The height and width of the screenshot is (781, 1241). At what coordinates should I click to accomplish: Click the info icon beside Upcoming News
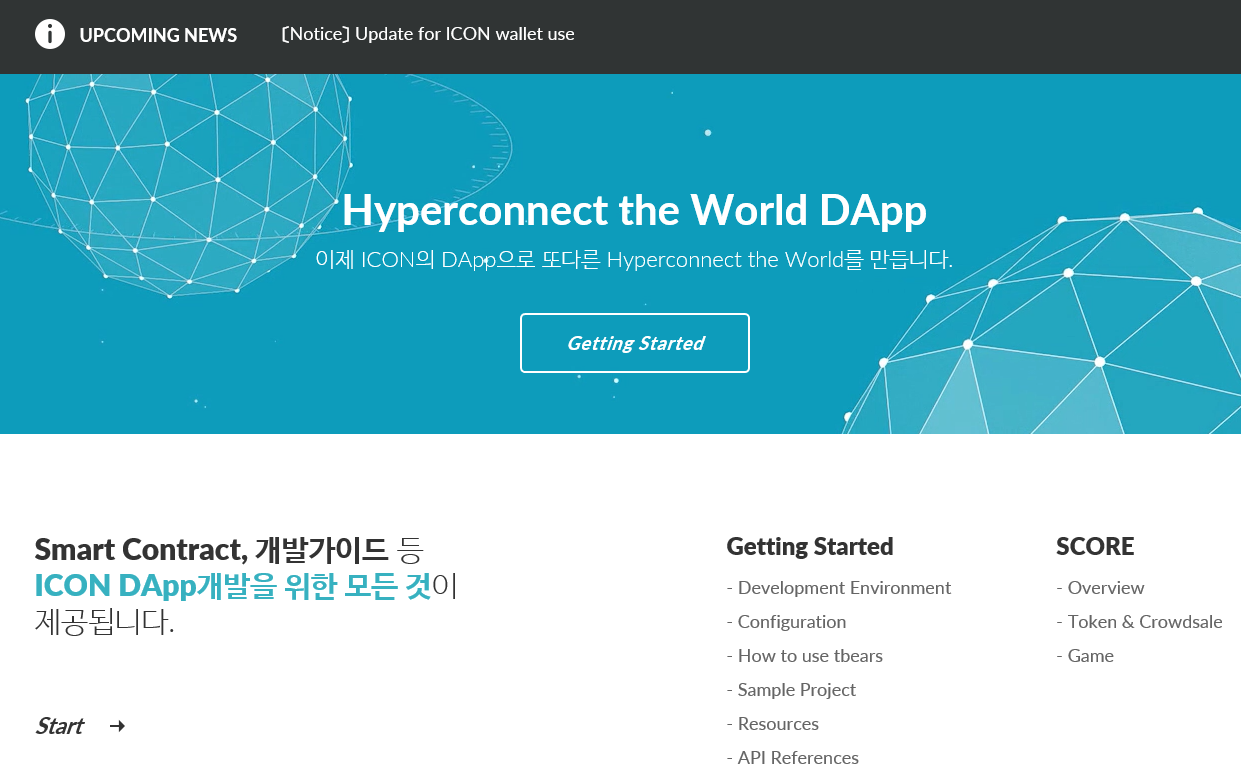tap(50, 34)
